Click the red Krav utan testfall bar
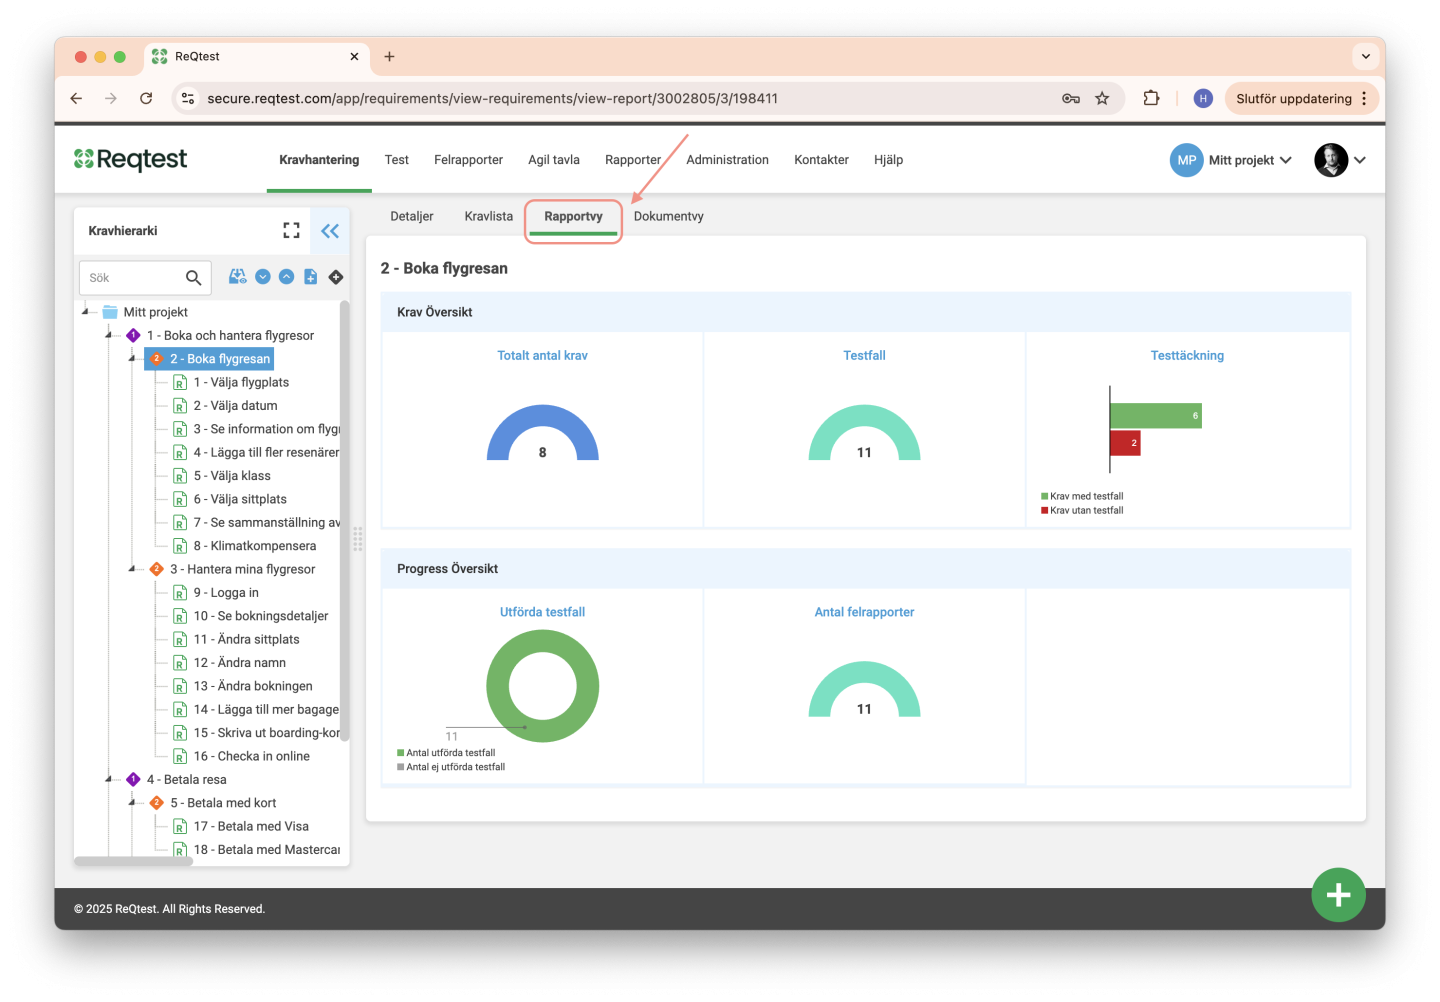Image resolution: width=1440 pixels, height=1002 pixels. pos(1126,442)
